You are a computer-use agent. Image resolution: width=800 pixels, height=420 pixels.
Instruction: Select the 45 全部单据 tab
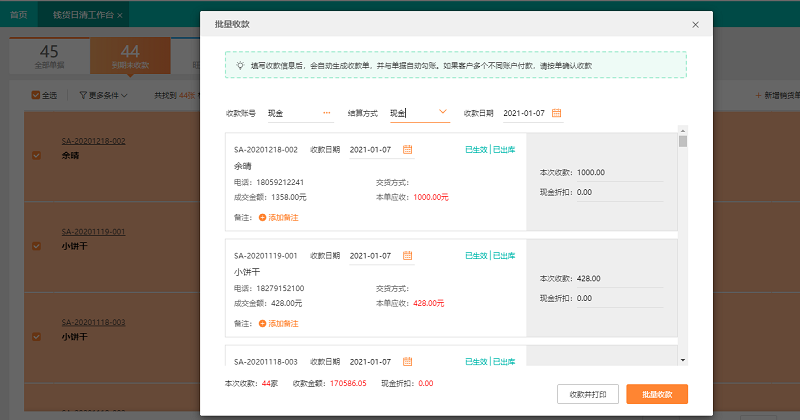[x=48, y=56]
